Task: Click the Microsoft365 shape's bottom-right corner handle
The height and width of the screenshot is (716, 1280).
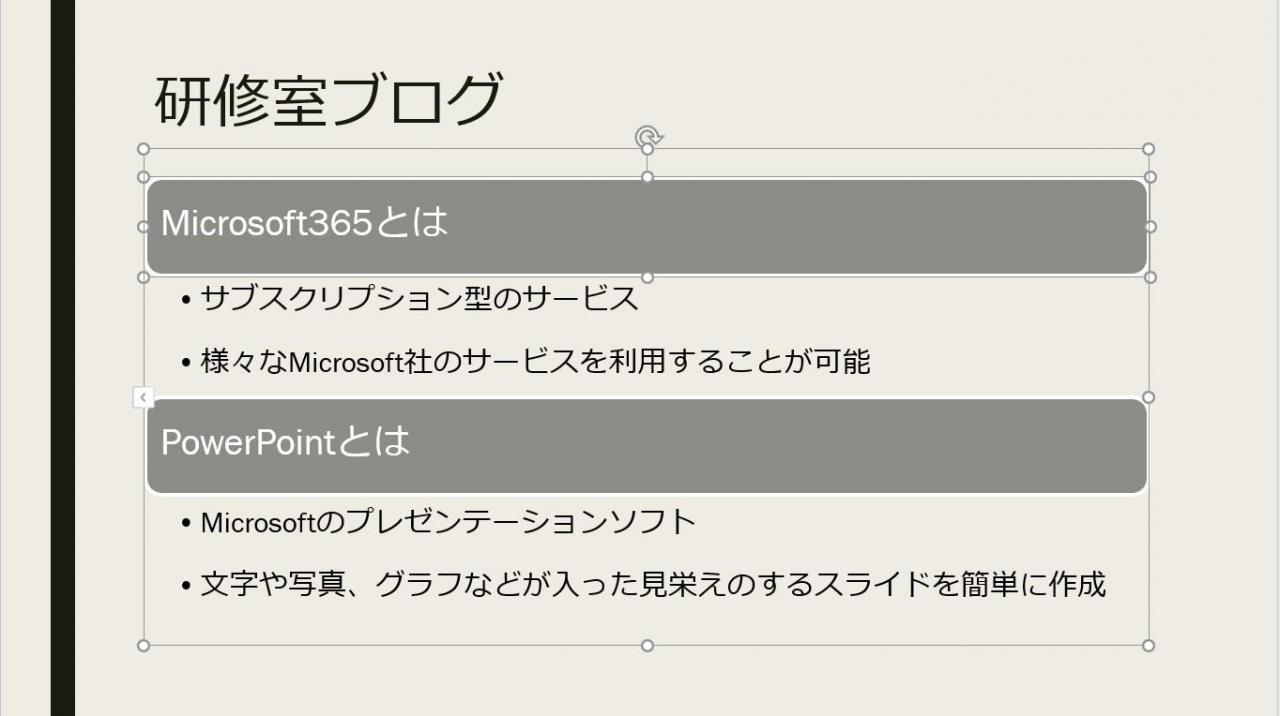Action: click(x=1150, y=277)
